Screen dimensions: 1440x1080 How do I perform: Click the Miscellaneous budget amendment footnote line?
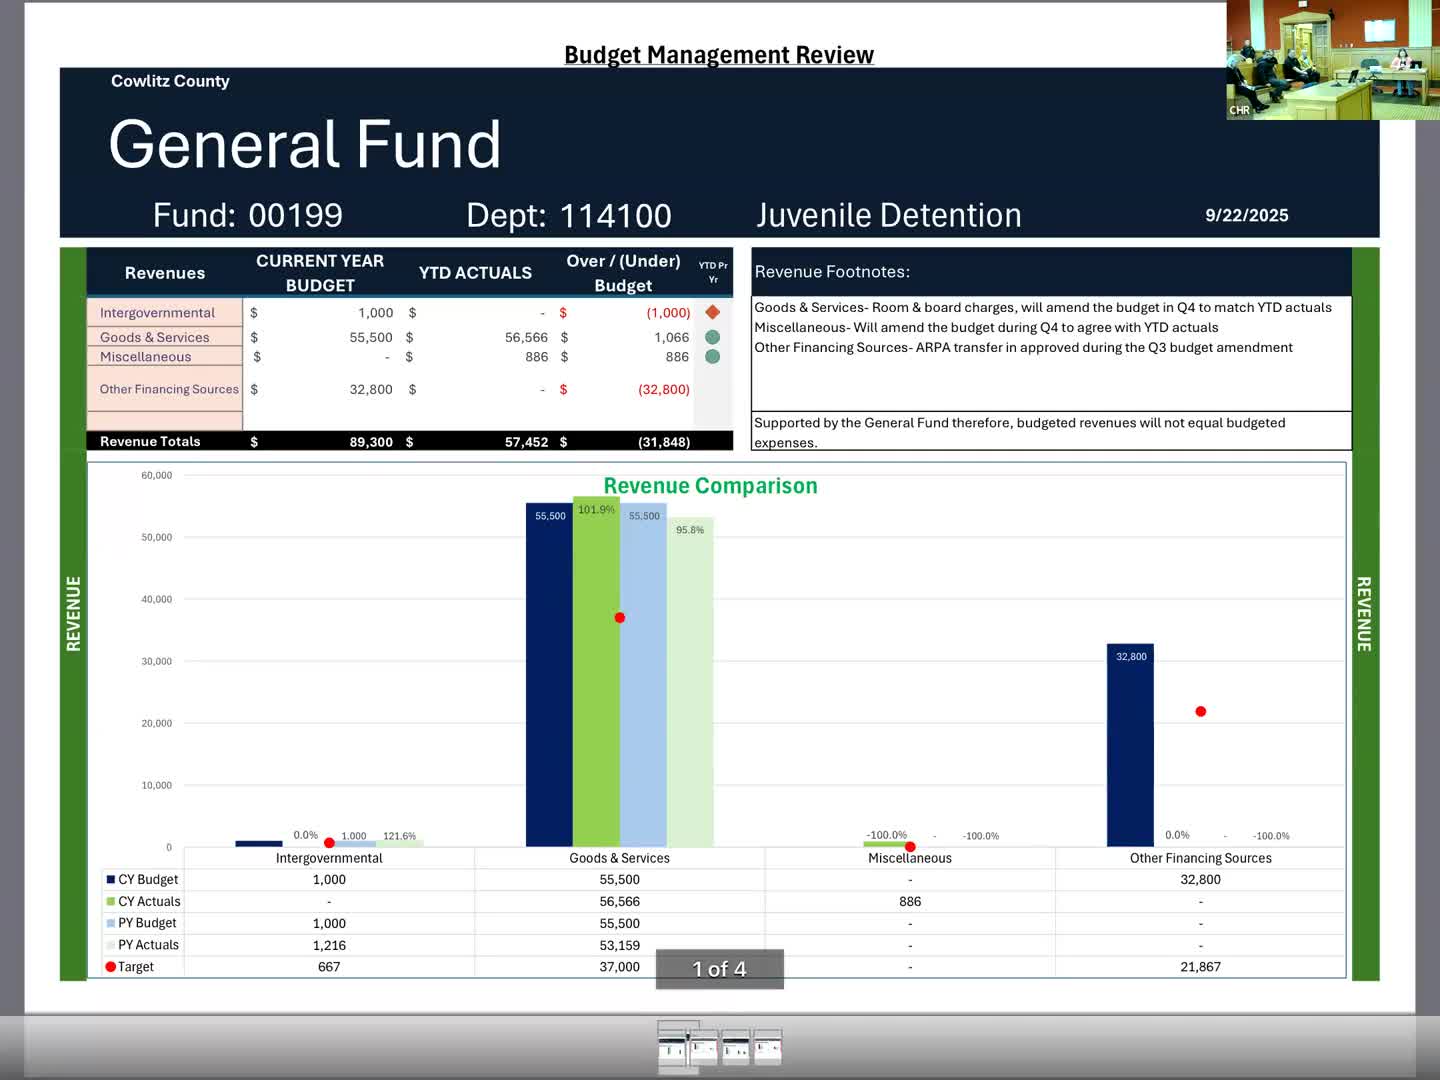click(986, 327)
